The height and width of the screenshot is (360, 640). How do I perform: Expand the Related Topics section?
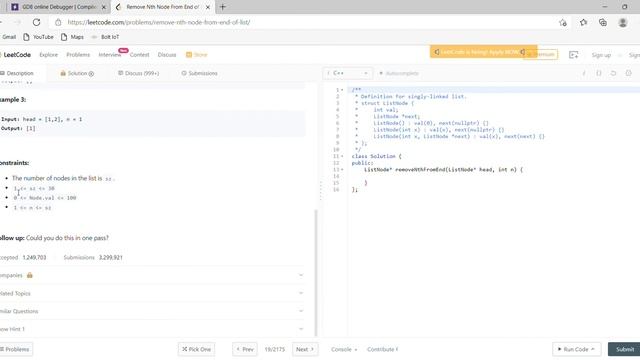point(152,293)
